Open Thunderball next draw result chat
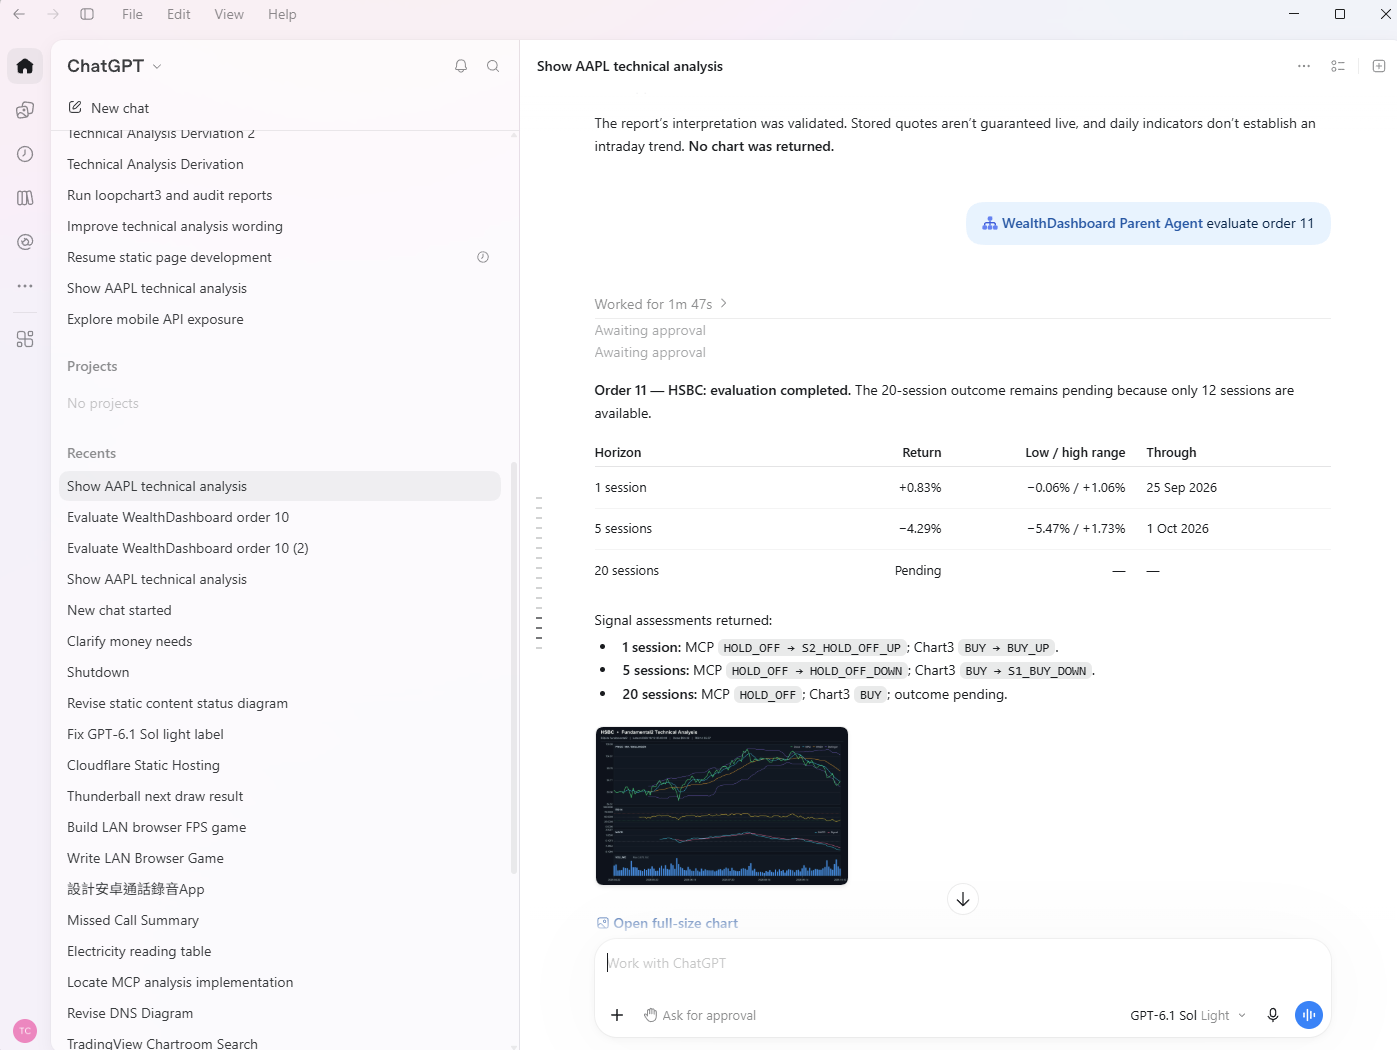The height and width of the screenshot is (1050, 1397). point(280,796)
